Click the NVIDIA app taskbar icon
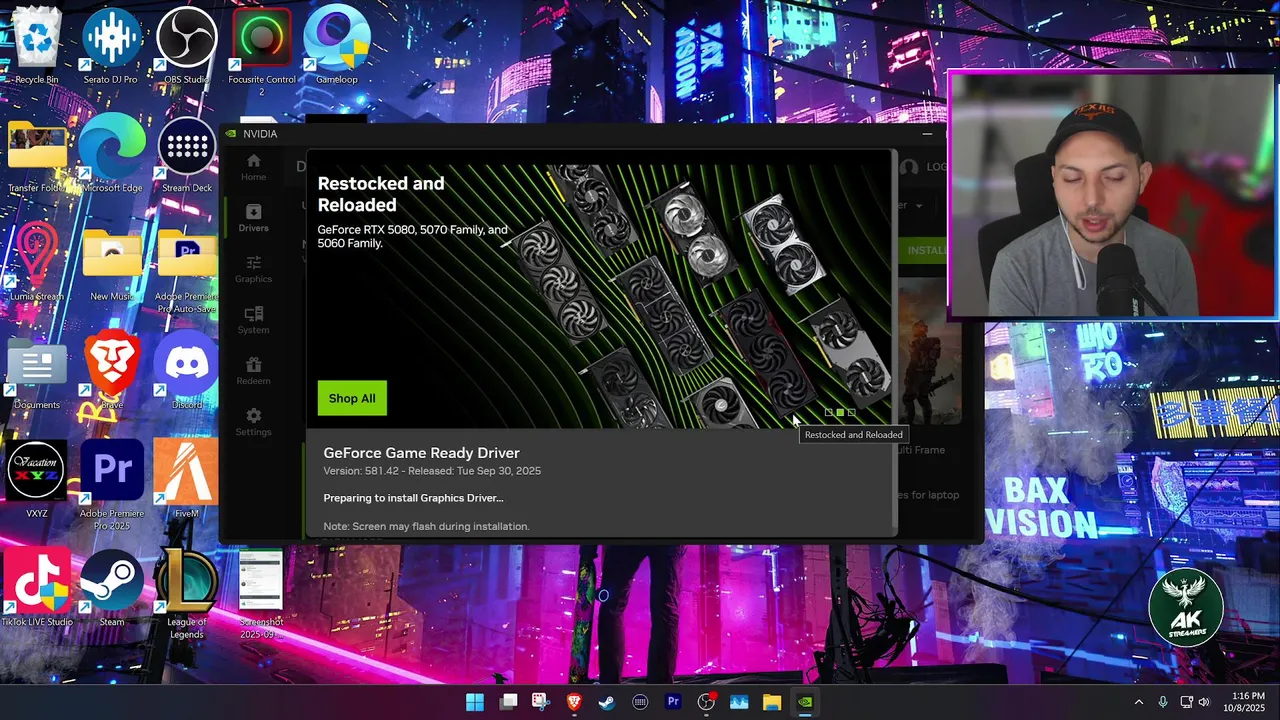1280x720 pixels. point(804,702)
